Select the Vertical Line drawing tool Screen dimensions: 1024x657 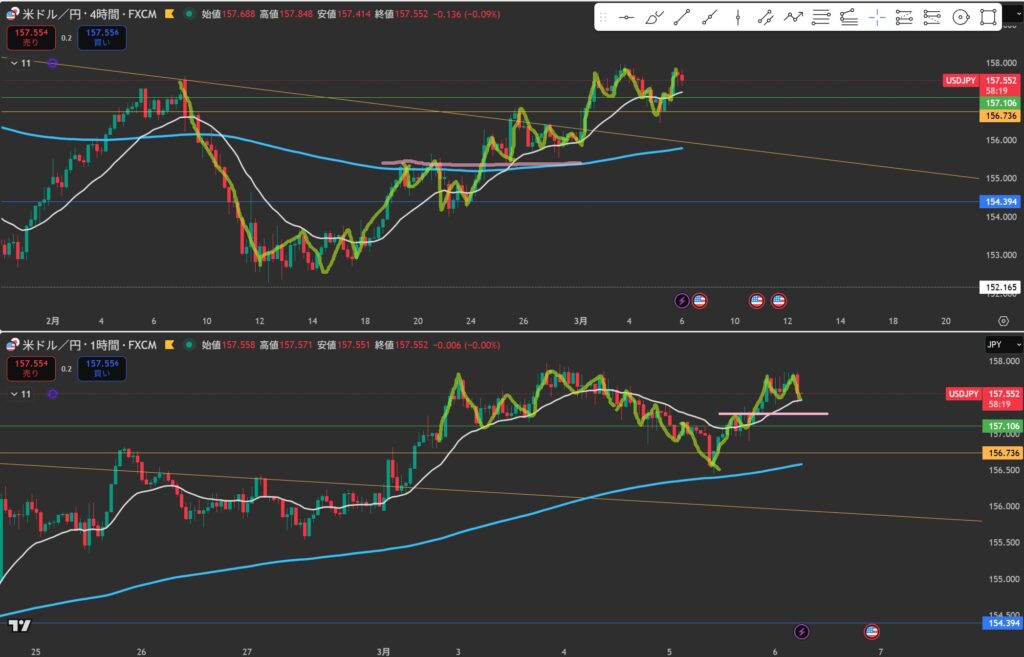737,17
